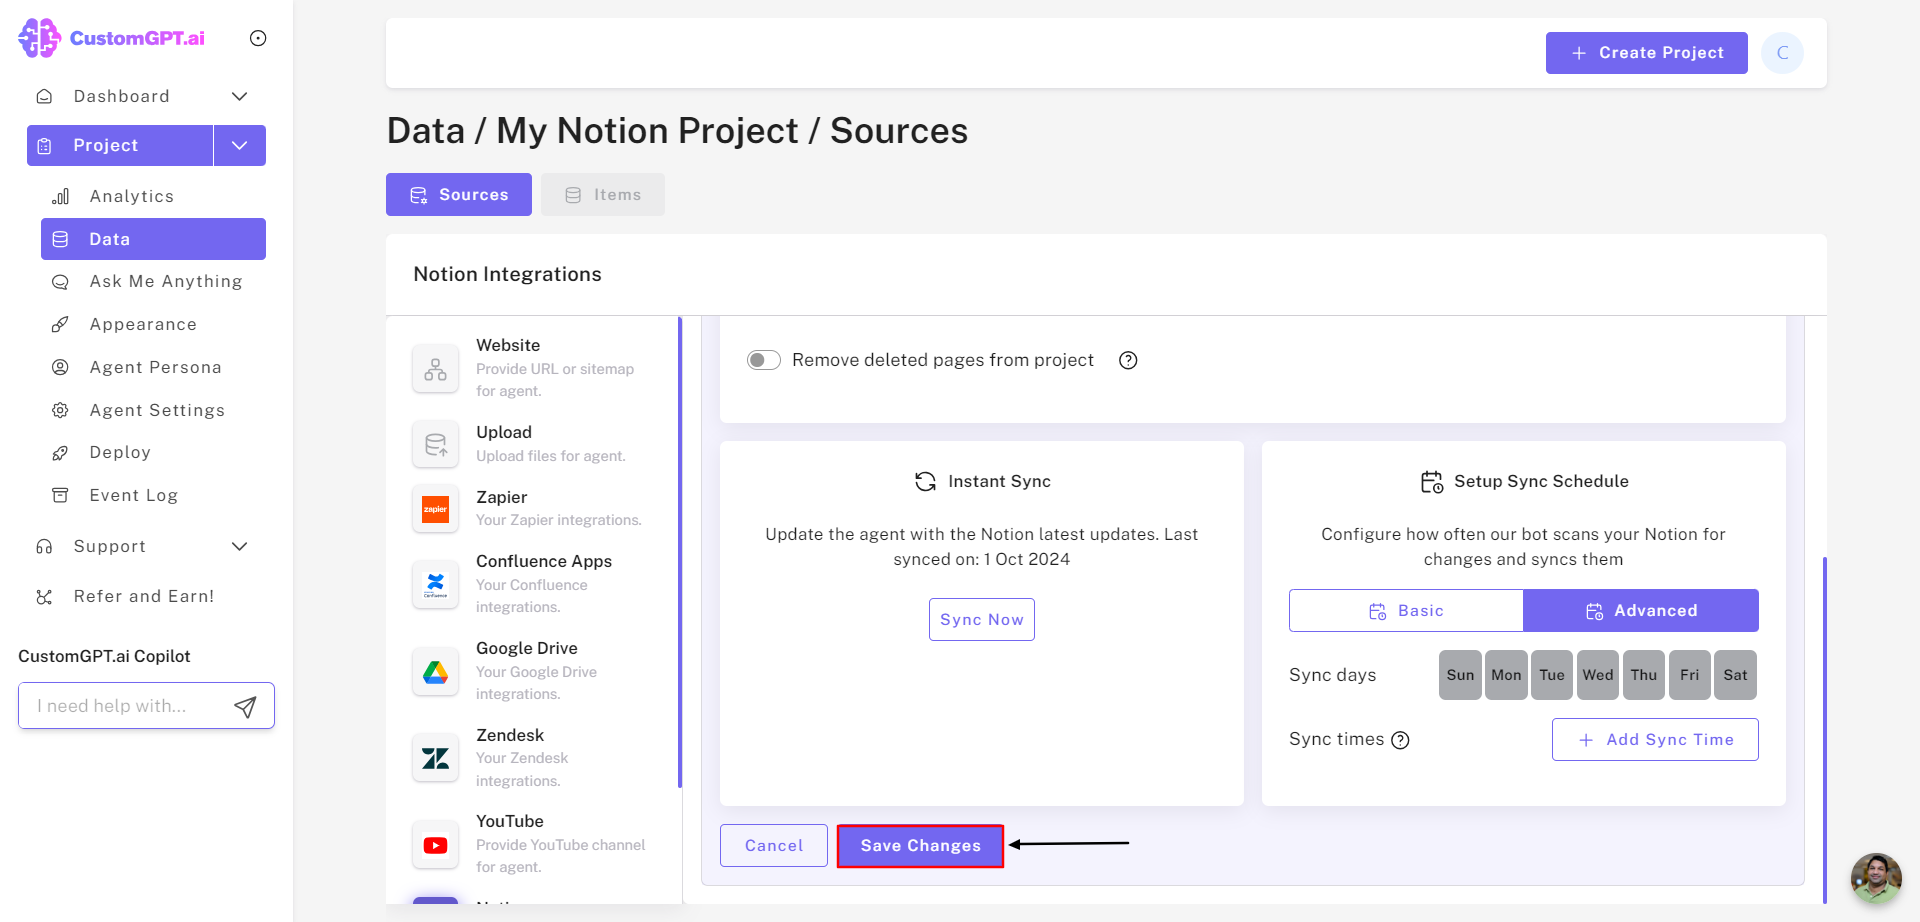Screen dimensions: 1920x922
Task: Switch to the Sources tab
Action: [459, 195]
